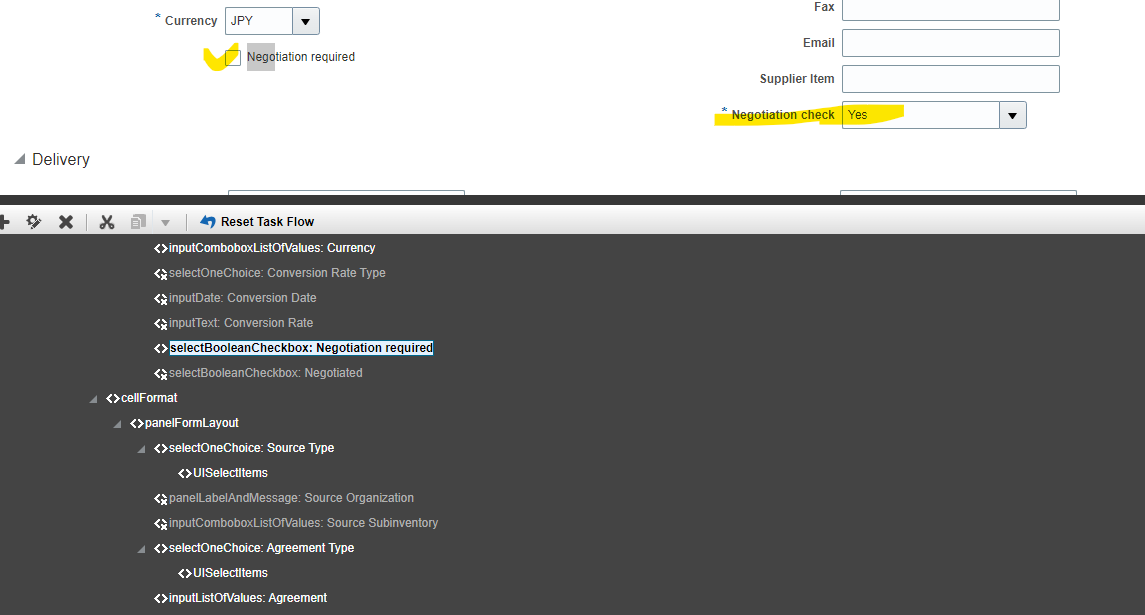The image size is (1145, 615).
Task: Select the Cut scissors icon
Action: (106, 222)
